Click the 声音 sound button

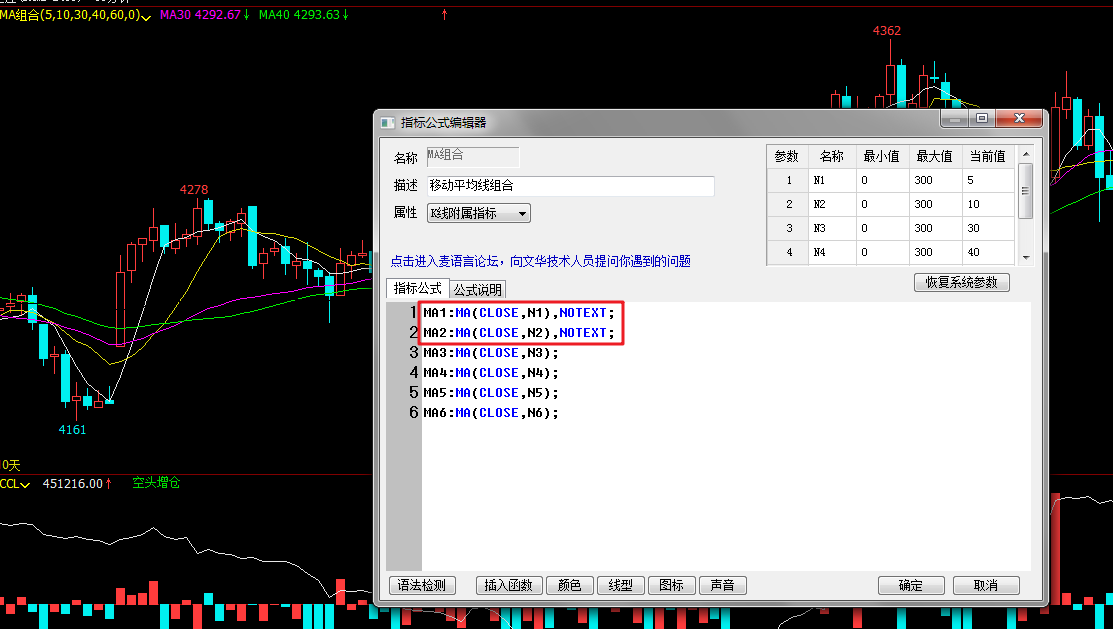pos(722,586)
